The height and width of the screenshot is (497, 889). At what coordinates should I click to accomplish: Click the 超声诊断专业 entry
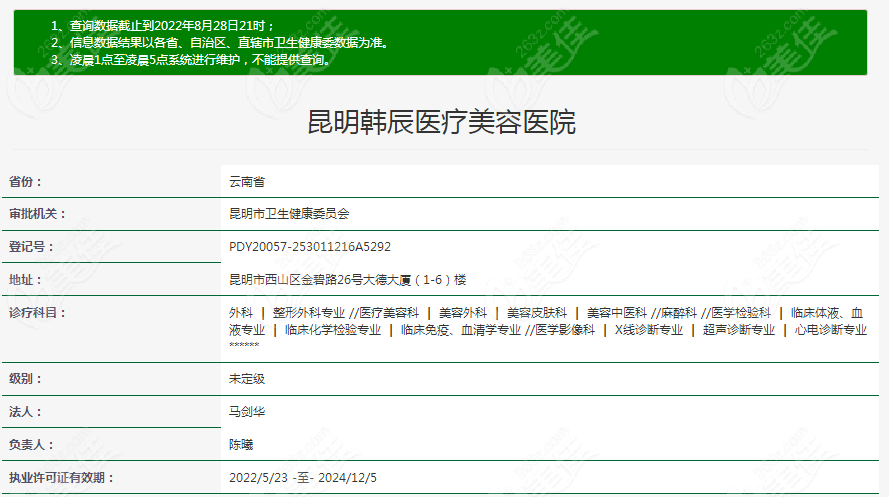[x=739, y=330]
